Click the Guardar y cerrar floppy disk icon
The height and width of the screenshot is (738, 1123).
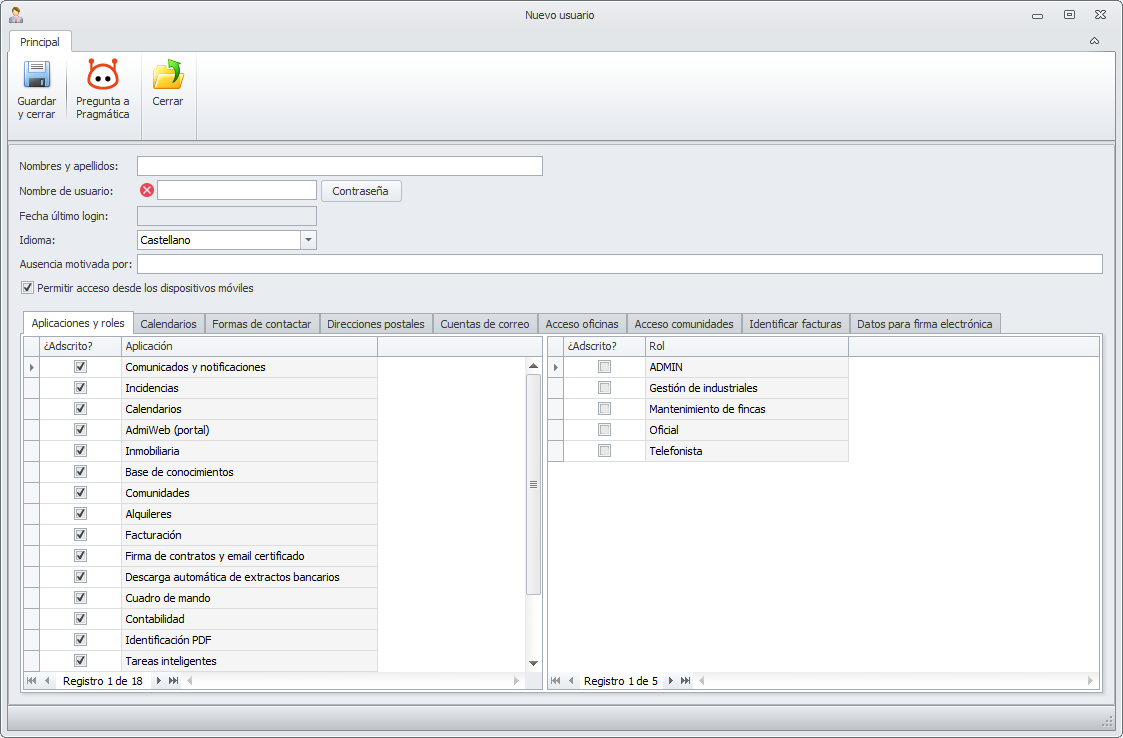click(x=37, y=76)
